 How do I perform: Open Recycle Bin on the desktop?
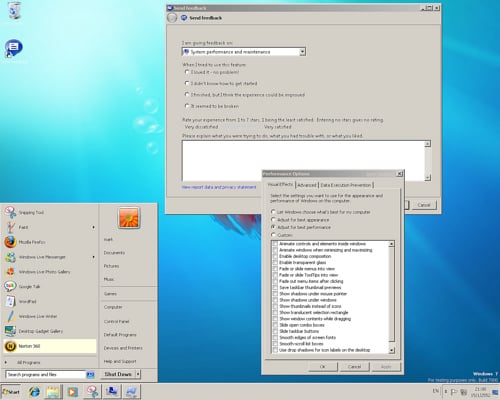[14, 11]
